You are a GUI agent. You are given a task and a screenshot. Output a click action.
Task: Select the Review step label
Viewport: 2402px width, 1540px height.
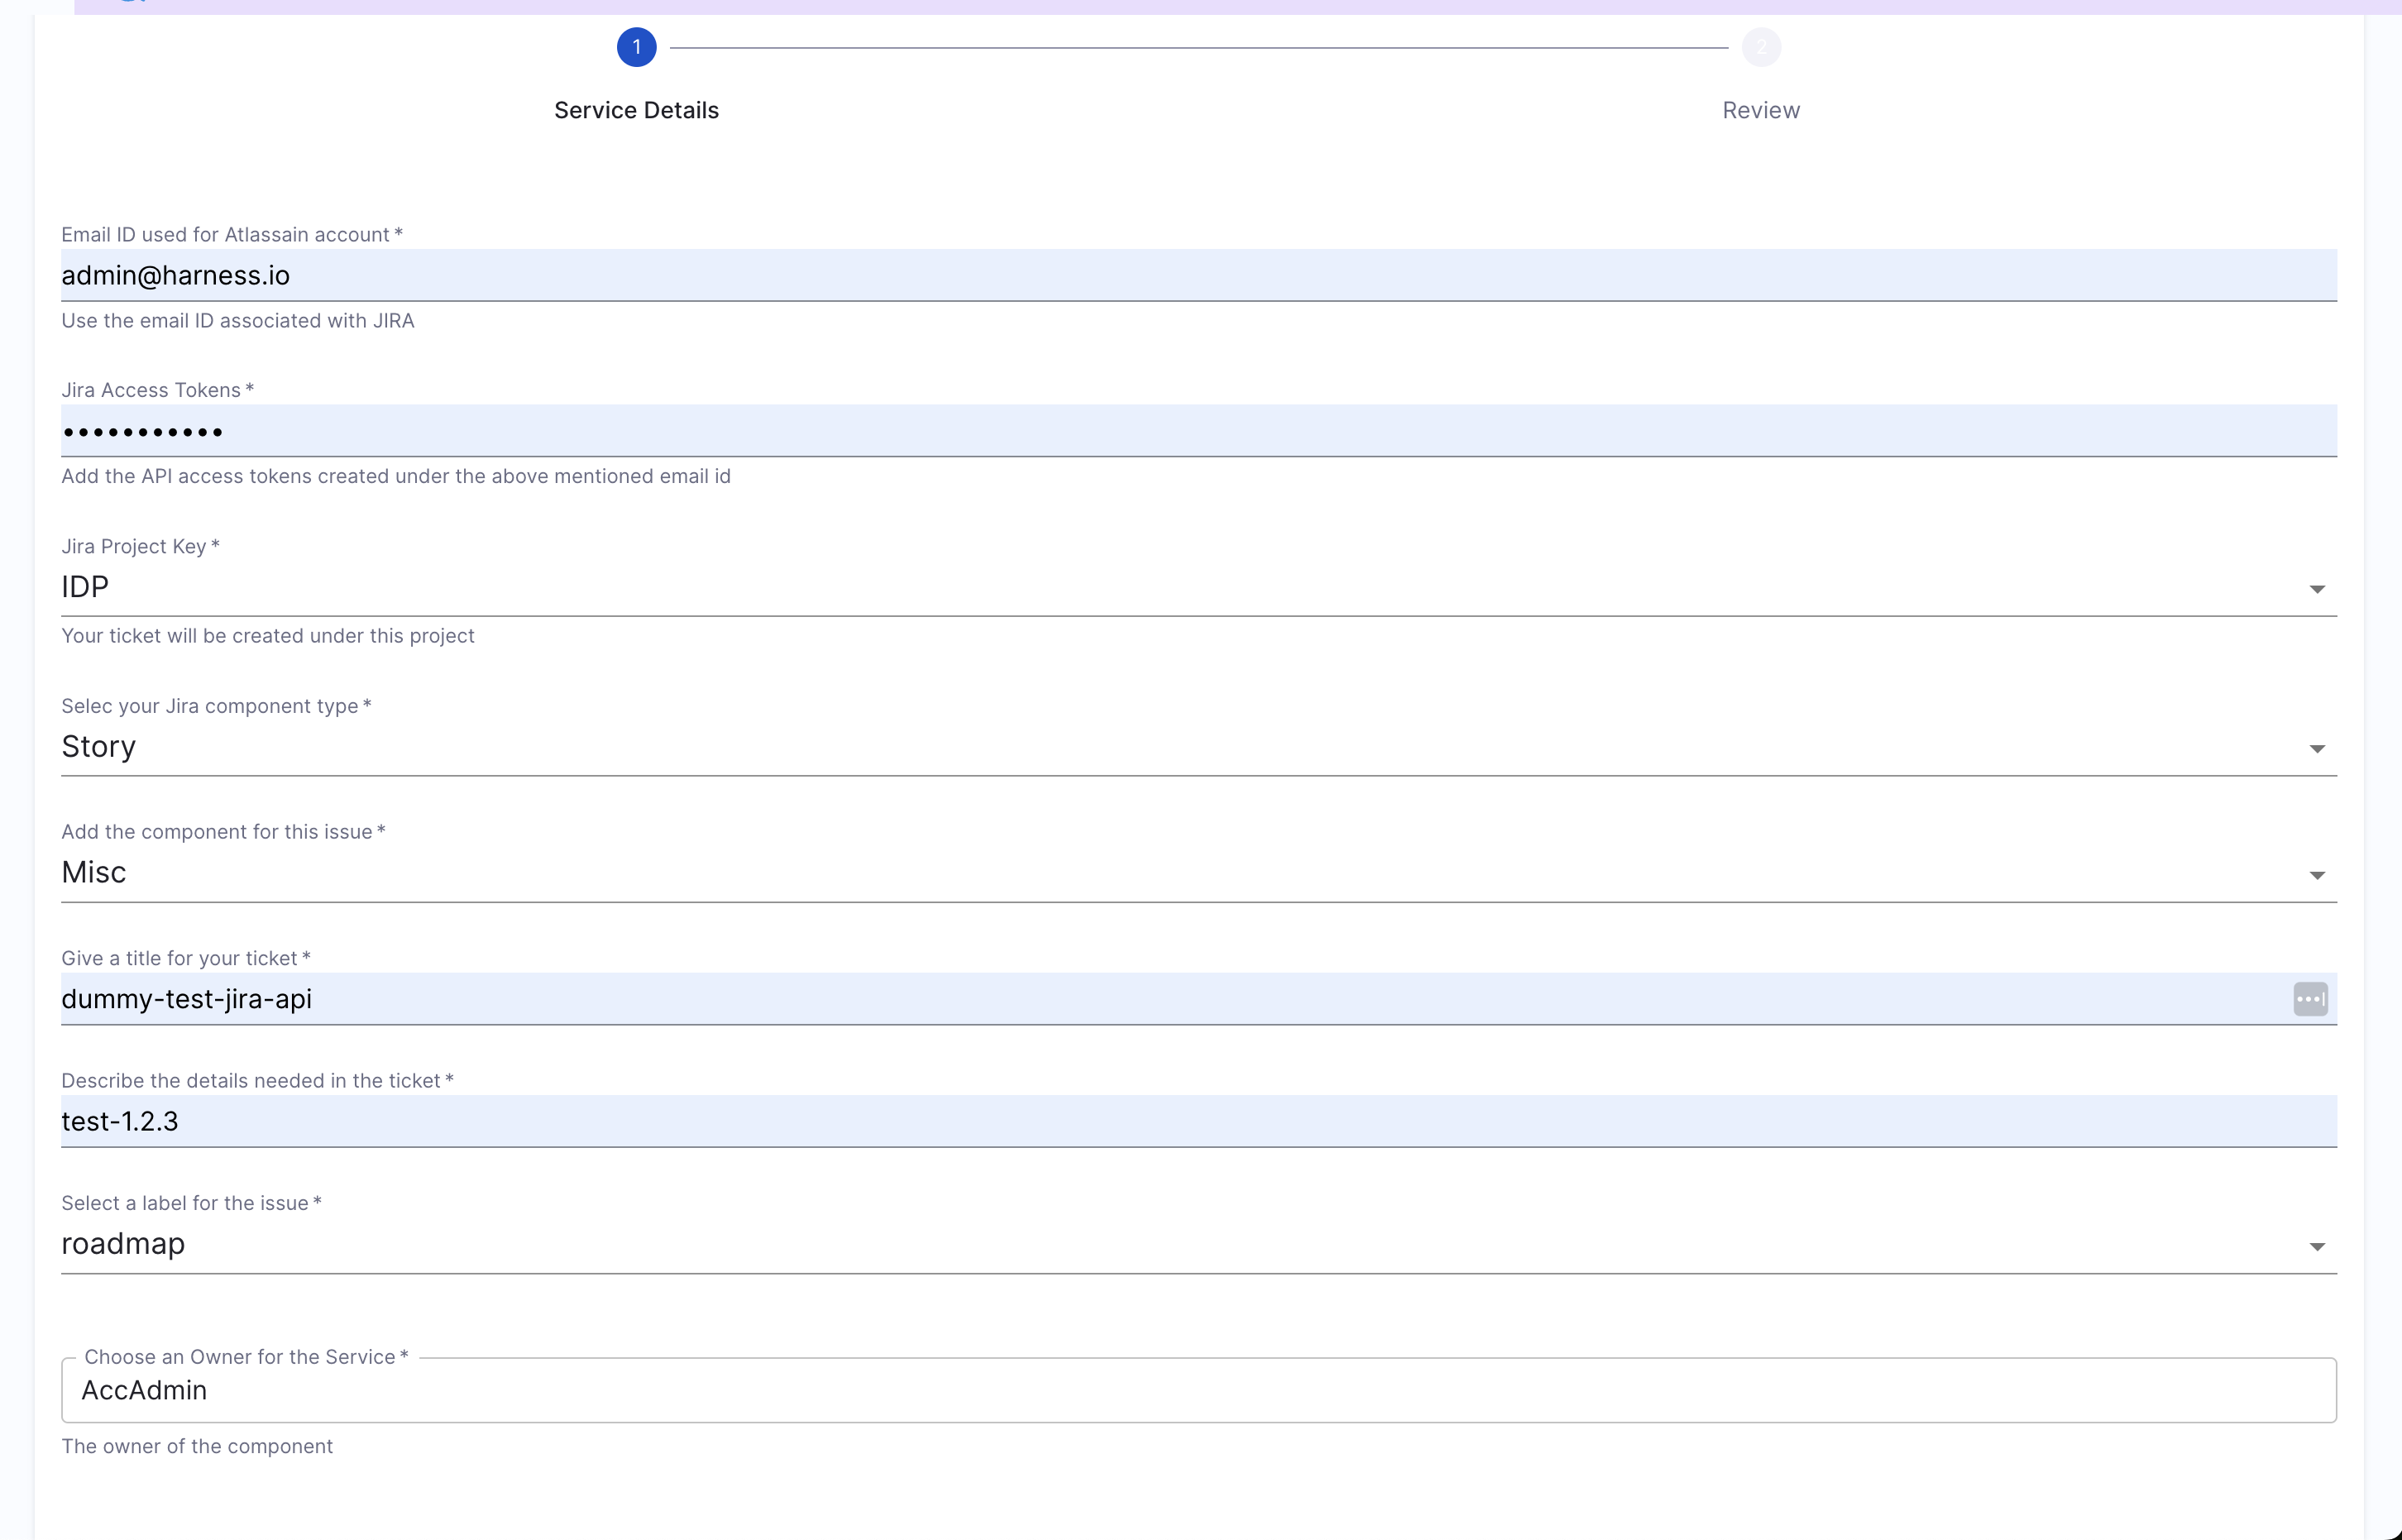pos(1761,110)
